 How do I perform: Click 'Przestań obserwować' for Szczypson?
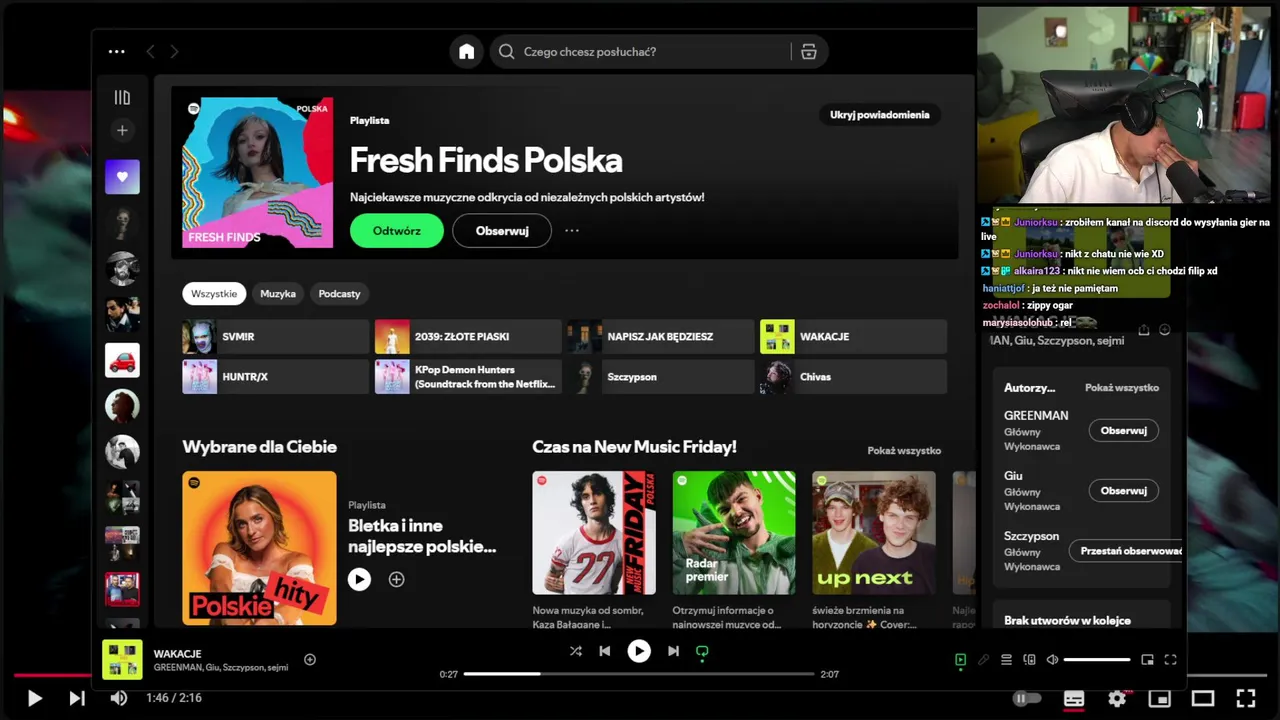point(1126,551)
